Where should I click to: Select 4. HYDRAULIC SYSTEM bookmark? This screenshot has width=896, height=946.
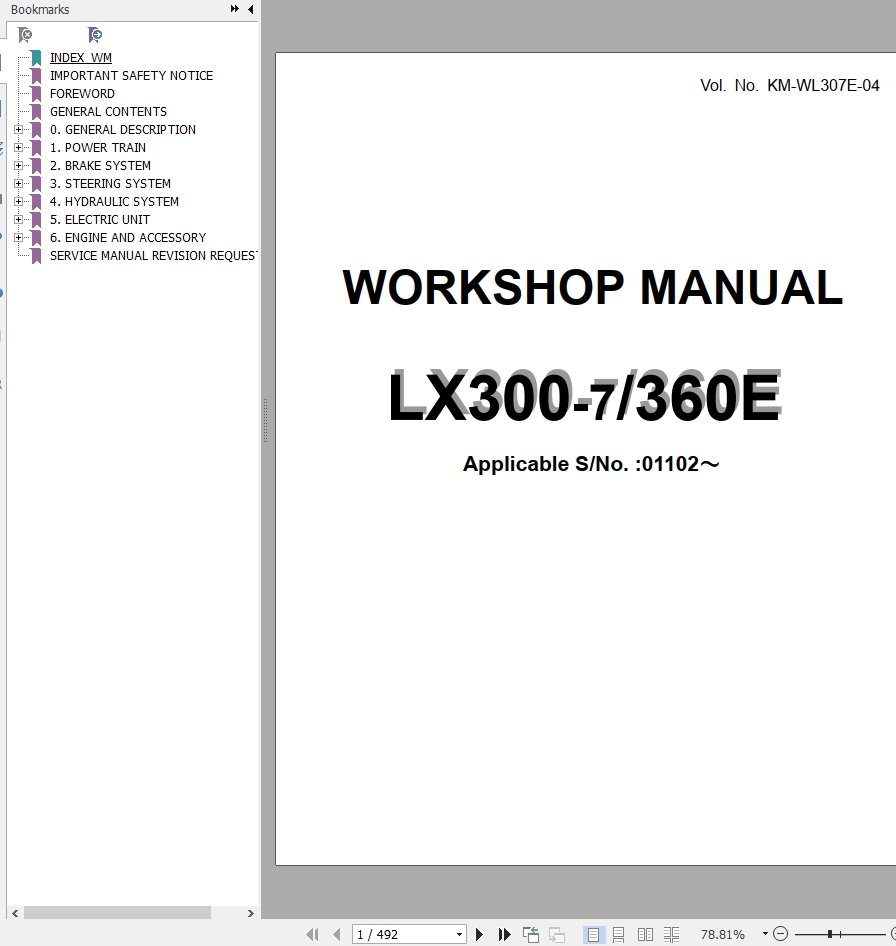tap(114, 202)
